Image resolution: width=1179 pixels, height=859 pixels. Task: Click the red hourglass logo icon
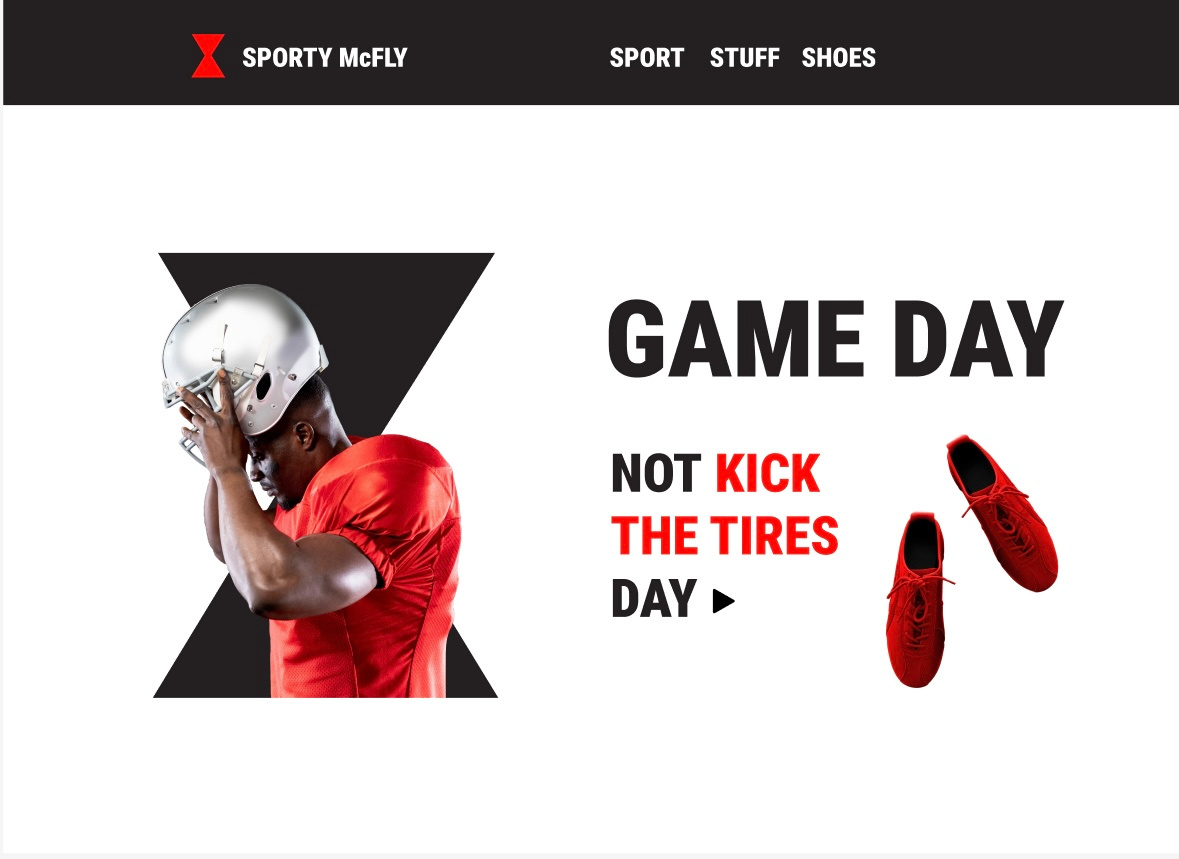(208, 56)
